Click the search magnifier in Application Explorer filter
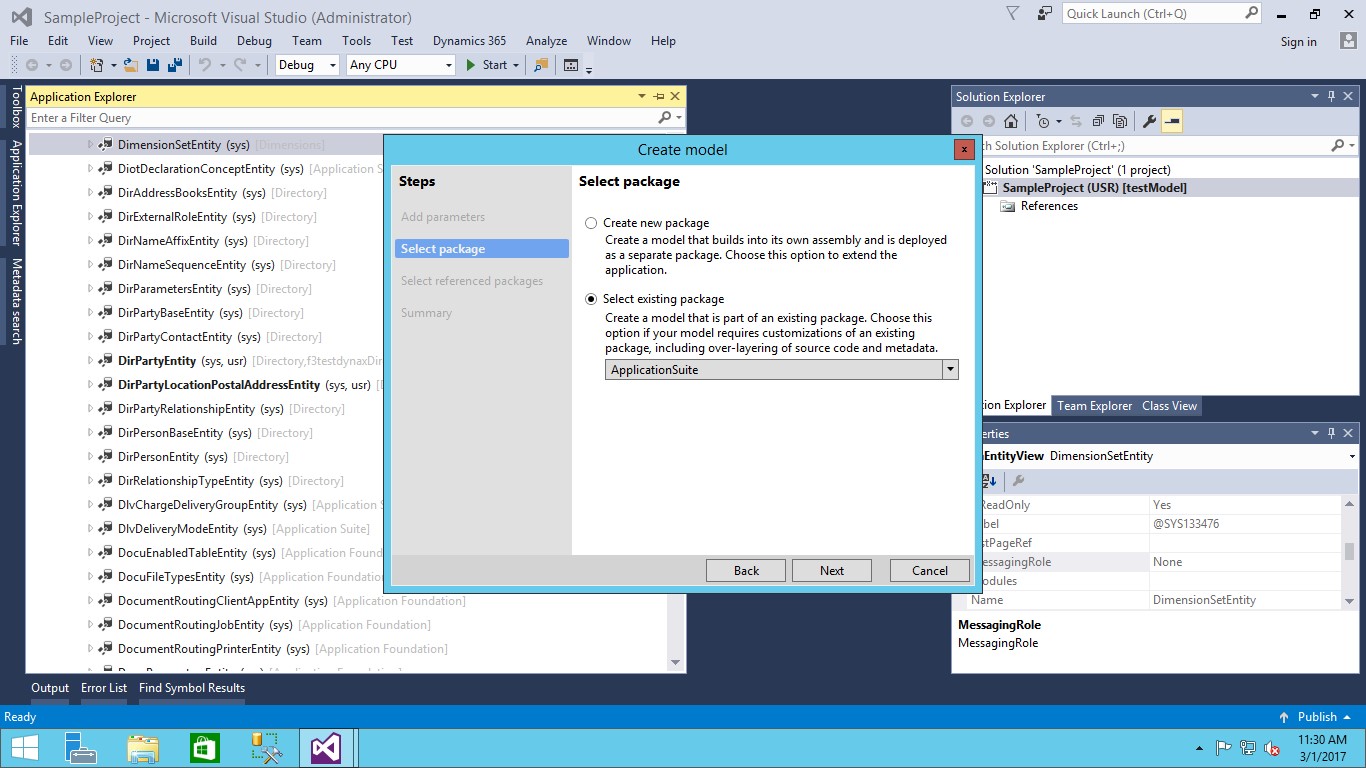 point(664,118)
